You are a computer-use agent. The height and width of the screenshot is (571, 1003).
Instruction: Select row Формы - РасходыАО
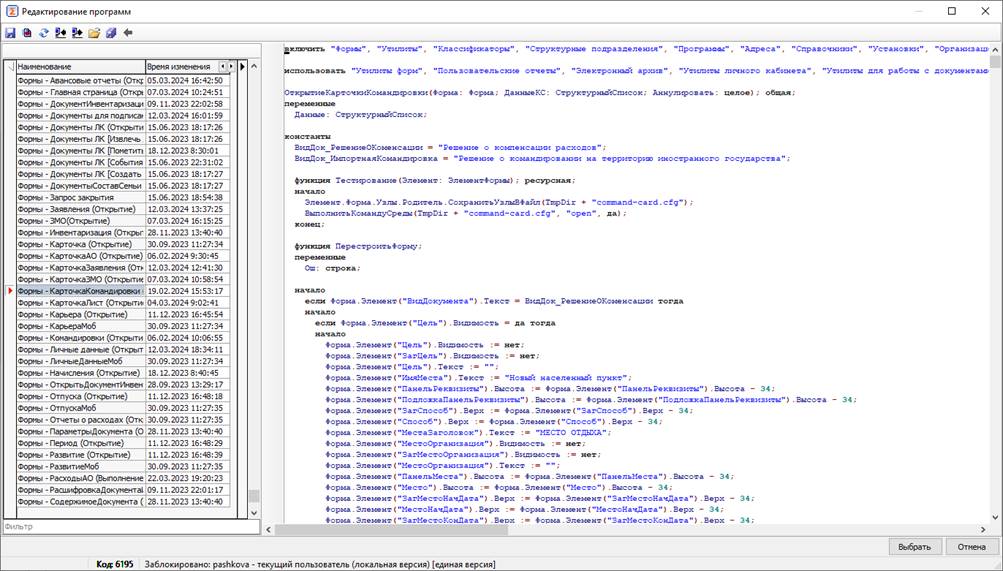tap(123, 478)
